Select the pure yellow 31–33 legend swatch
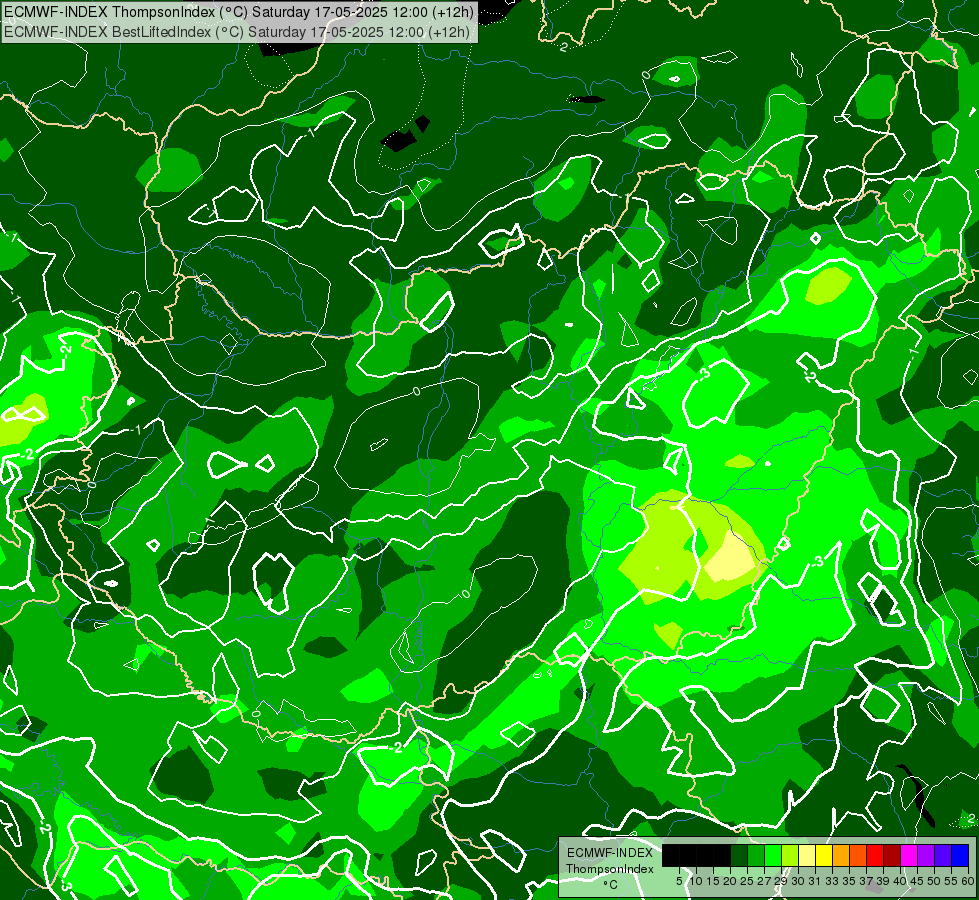Image resolution: width=979 pixels, height=900 pixels. tap(824, 856)
